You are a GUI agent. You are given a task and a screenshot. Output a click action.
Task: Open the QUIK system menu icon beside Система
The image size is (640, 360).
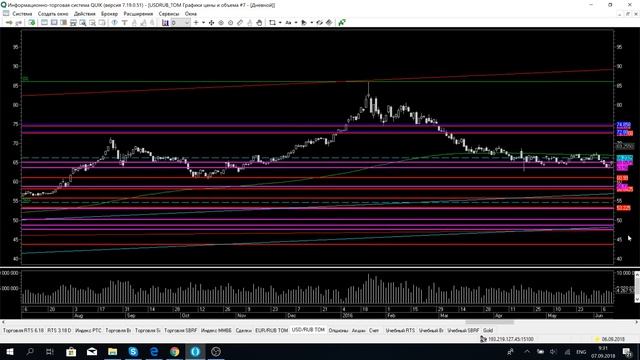(x=6, y=13)
